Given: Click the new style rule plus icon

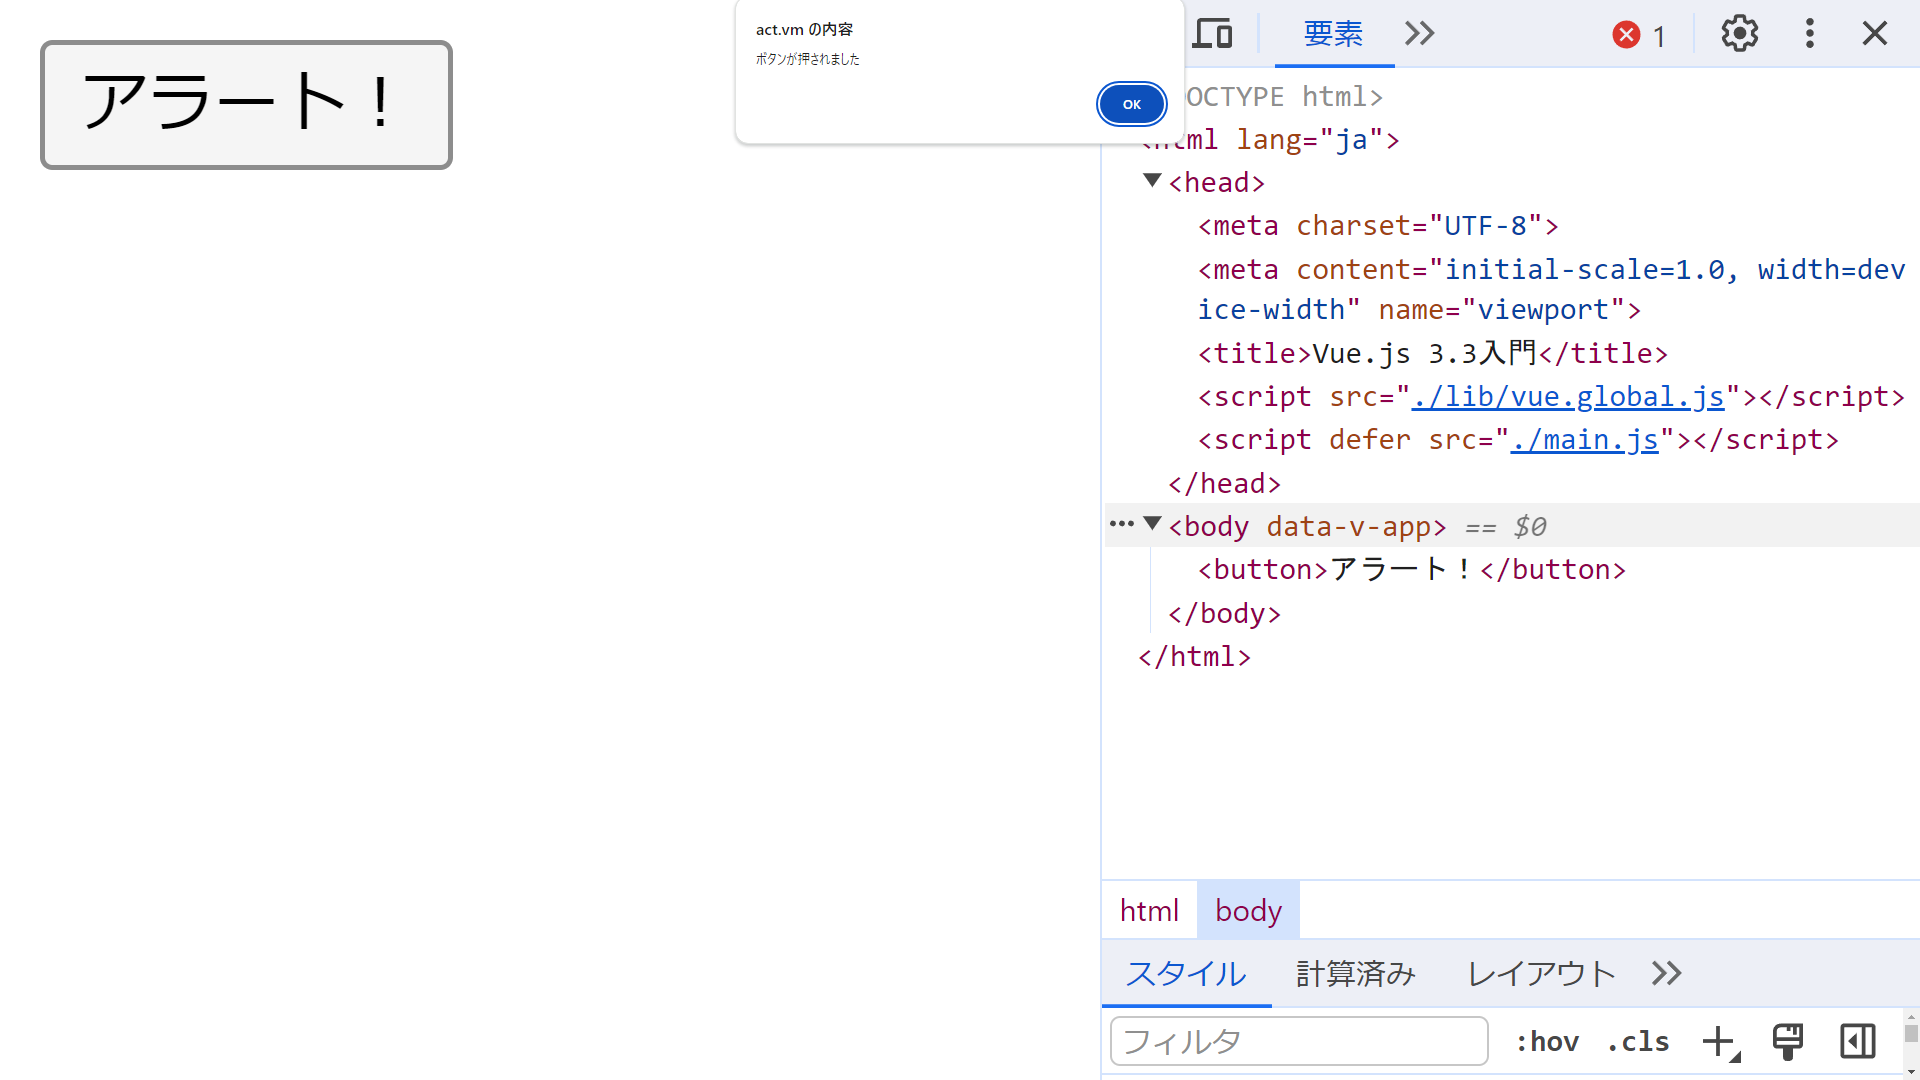Looking at the screenshot, I should pyautogui.click(x=1719, y=1041).
